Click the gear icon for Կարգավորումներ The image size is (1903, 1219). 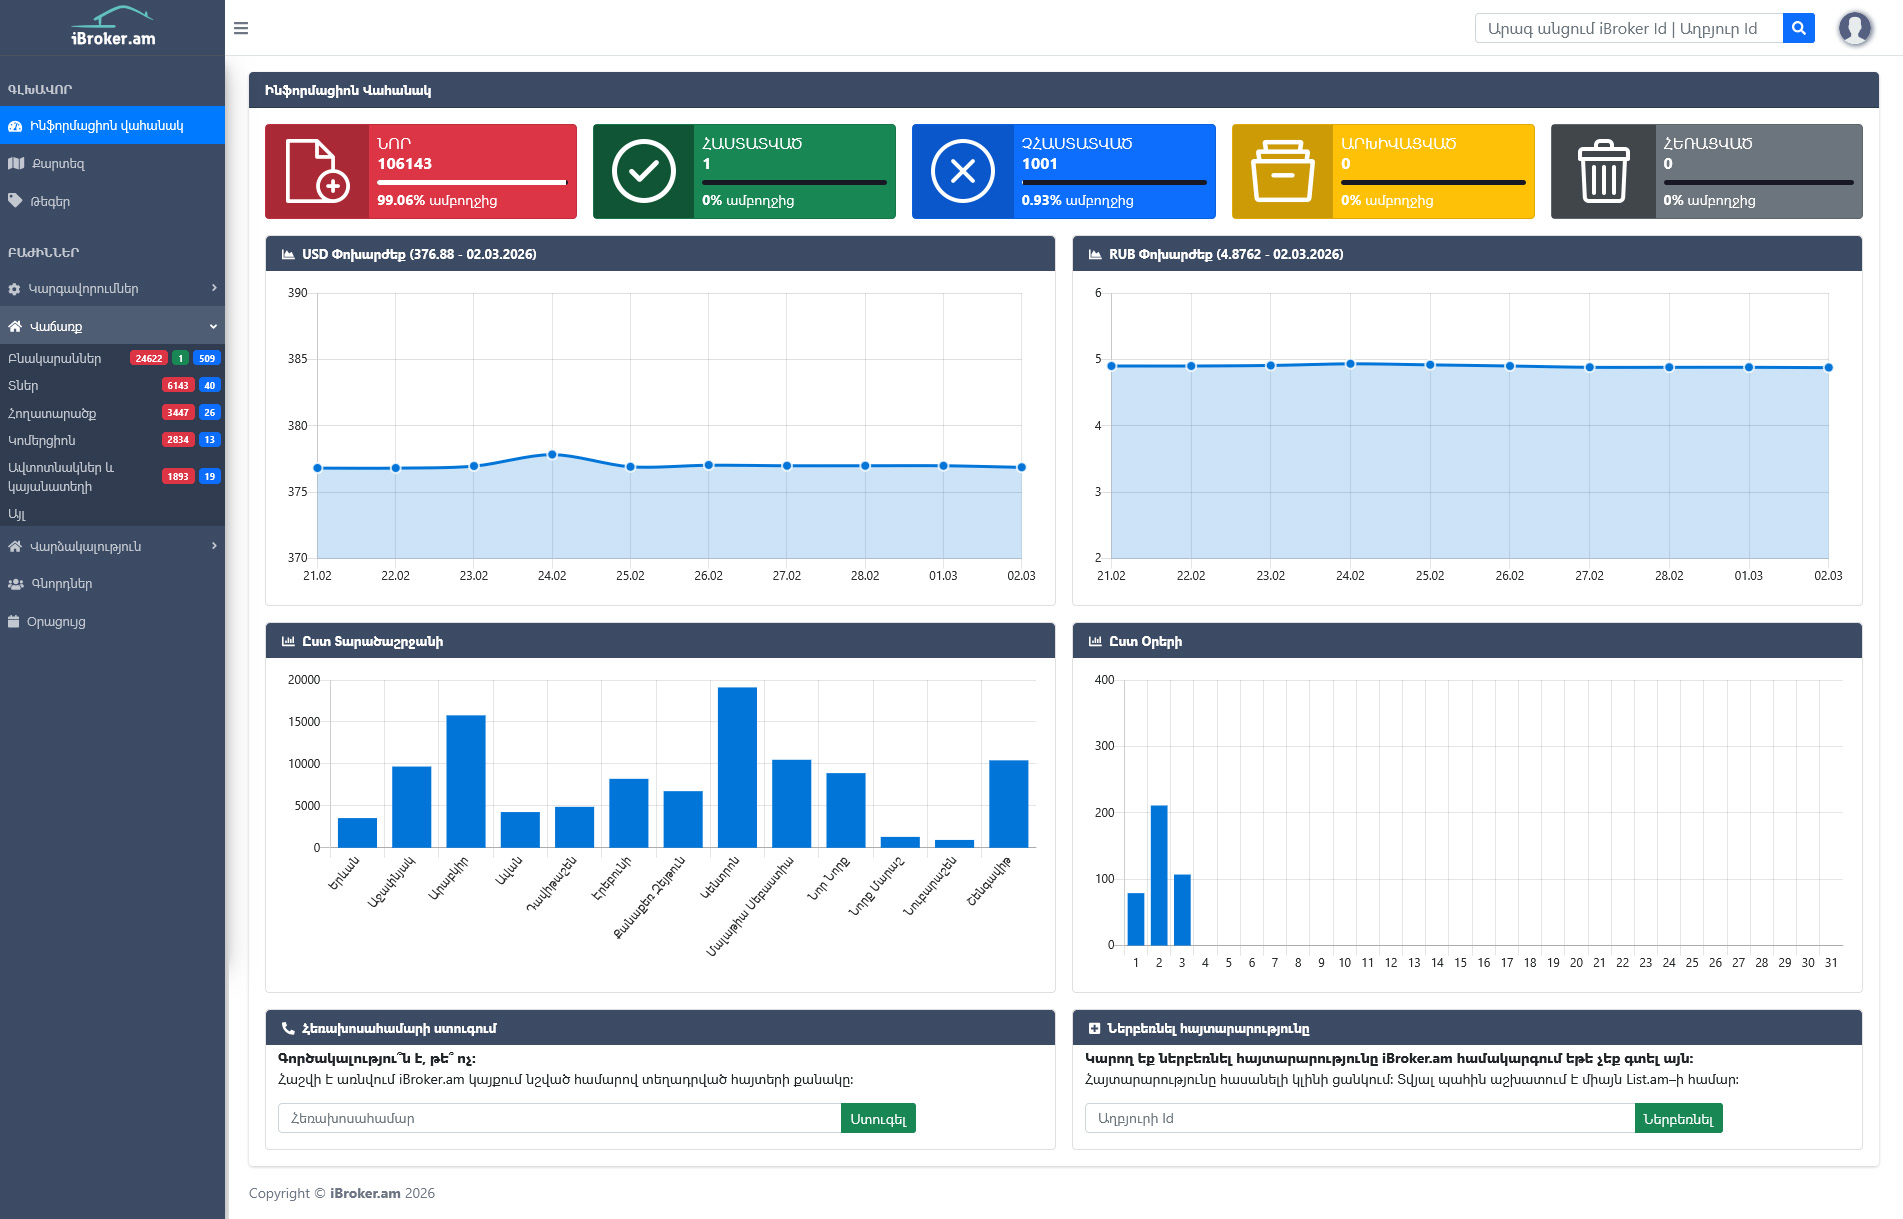14,288
